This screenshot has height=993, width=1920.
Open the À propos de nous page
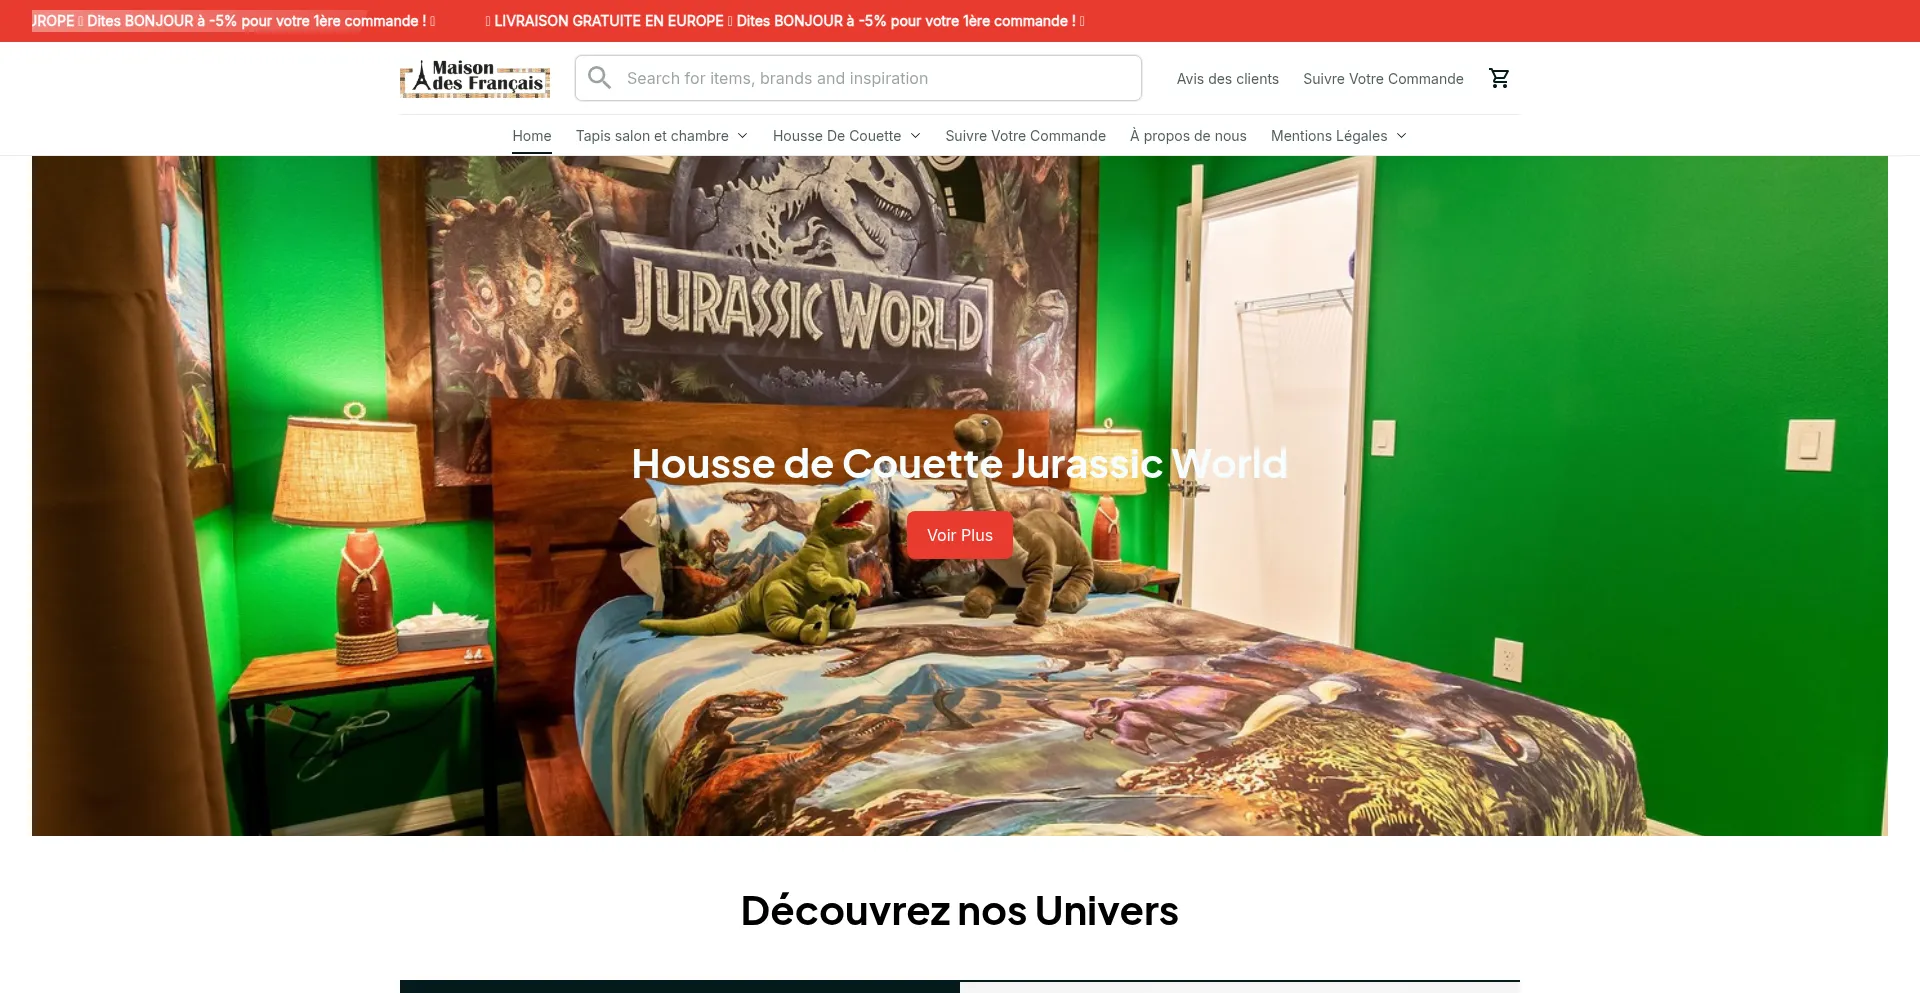[x=1188, y=135]
